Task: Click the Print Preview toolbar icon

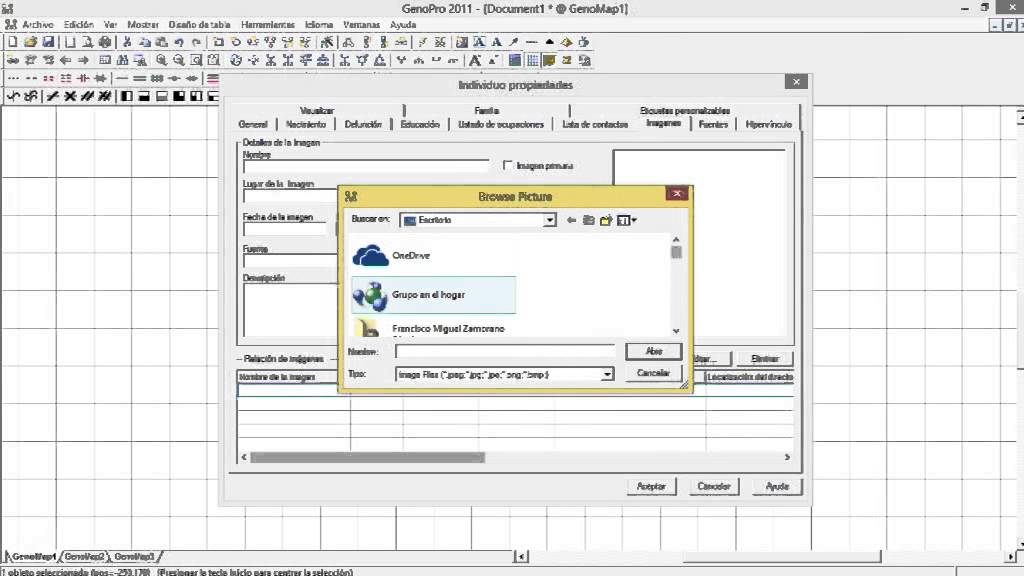Action: [x=87, y=42]
